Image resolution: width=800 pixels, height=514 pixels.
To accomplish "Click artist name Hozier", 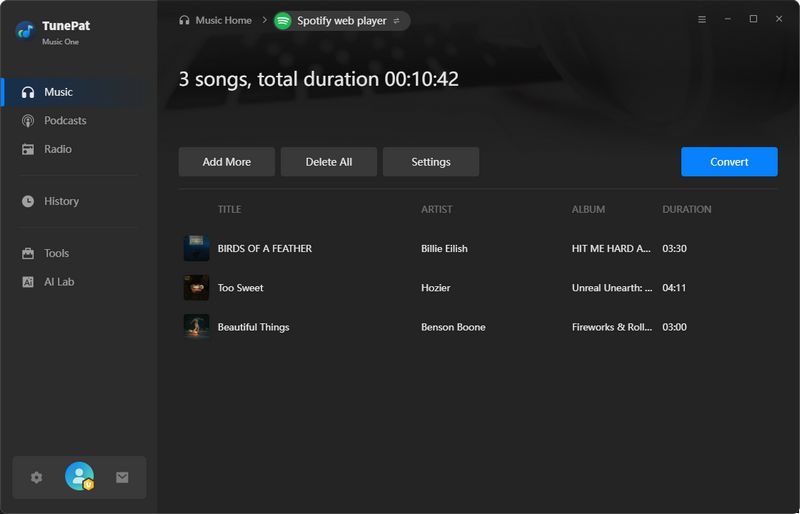I will click(x=436, y=288).
